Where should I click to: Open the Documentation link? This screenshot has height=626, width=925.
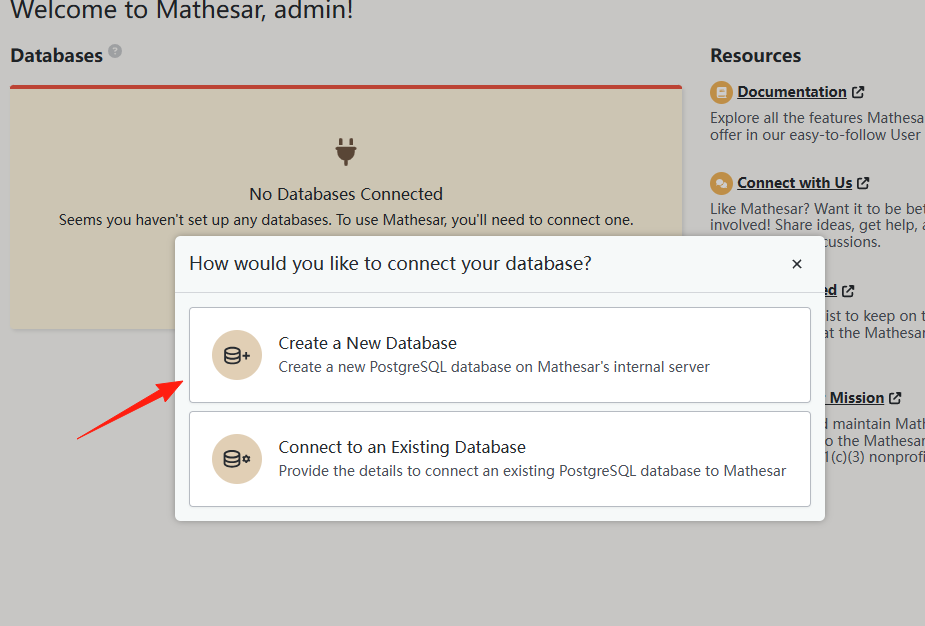tap(792, 92)
